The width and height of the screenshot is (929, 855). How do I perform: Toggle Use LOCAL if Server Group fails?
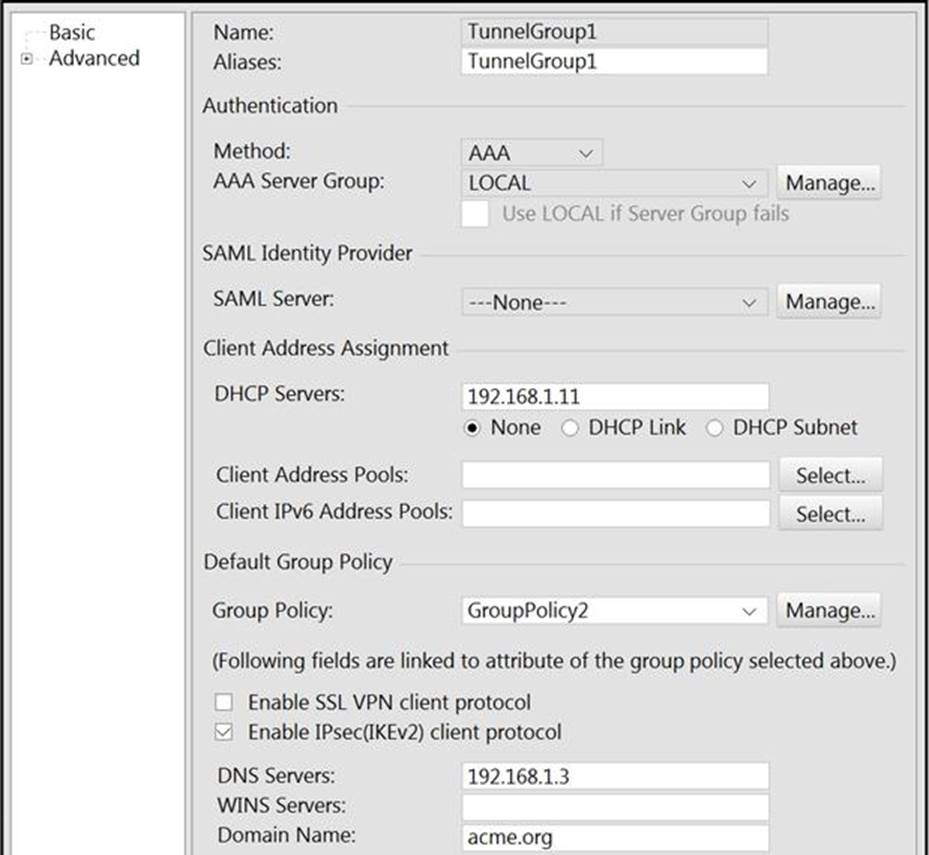475,214
